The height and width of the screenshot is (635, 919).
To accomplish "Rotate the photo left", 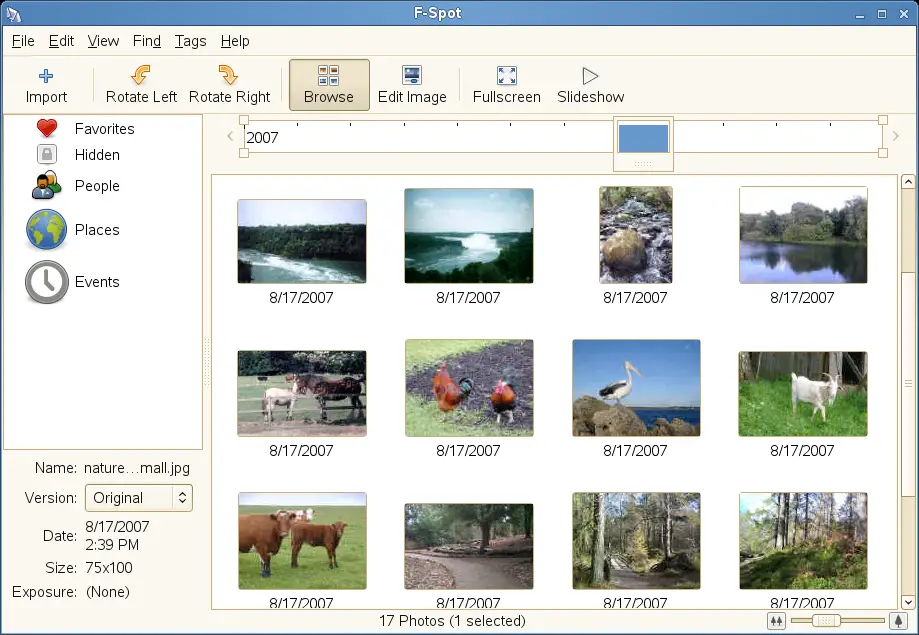I will [x=141, y=84].
